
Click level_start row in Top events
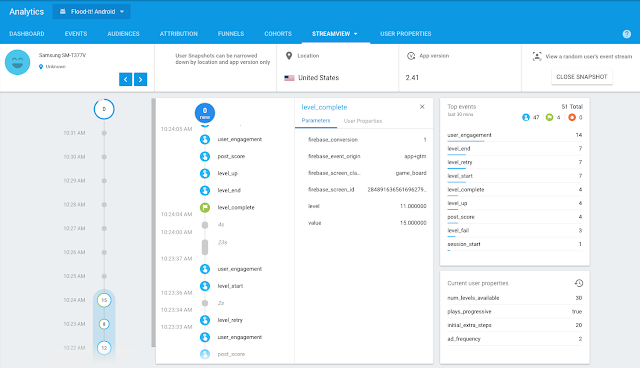coord(515,176)
